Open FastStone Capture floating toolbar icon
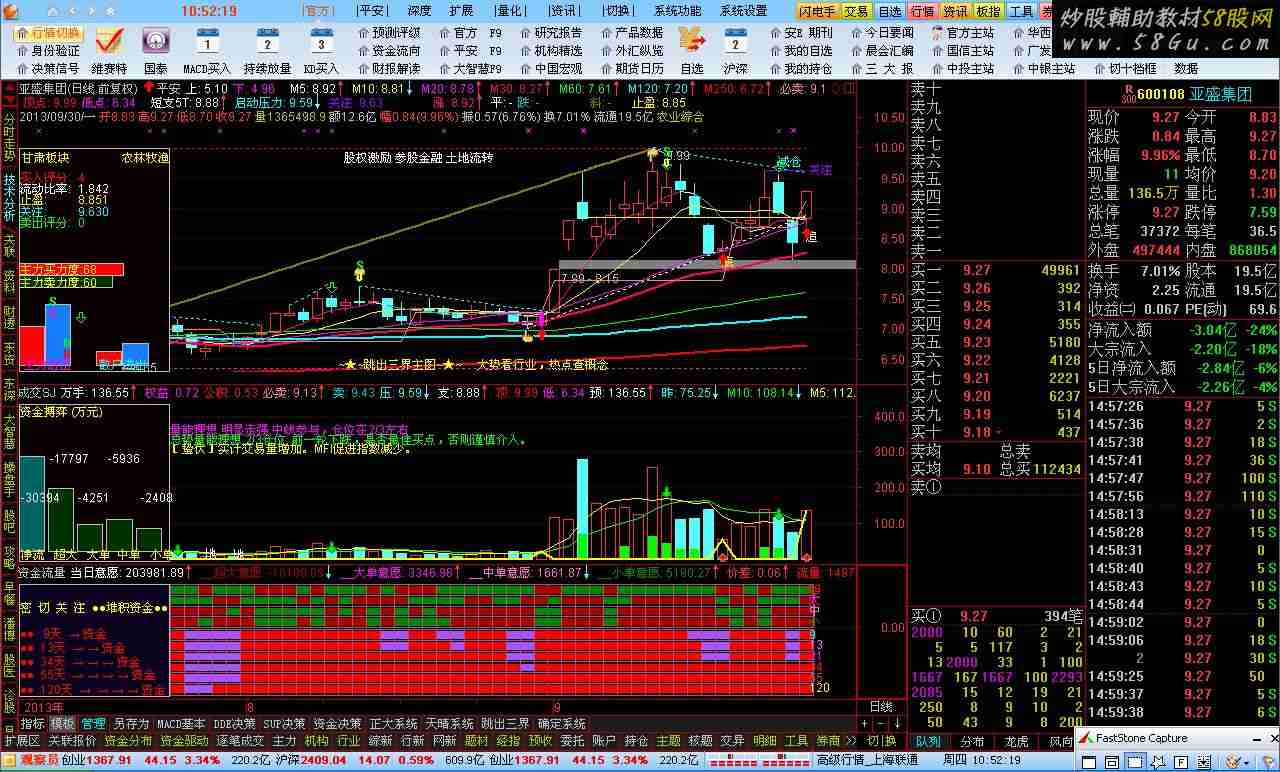Viewport: 1280px width, 772px height. coord(1087,738)
